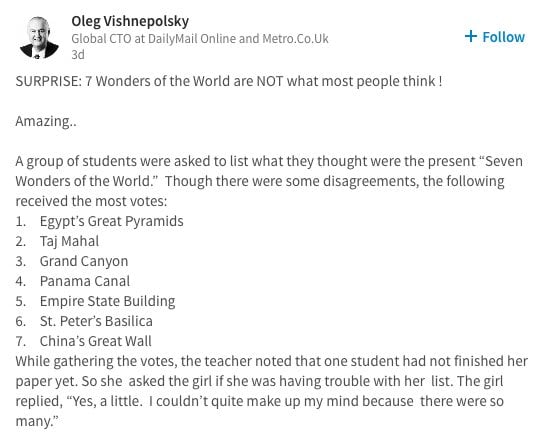
Task: Click the list item Taj Mahal
Action: click(x=69, y=241)
